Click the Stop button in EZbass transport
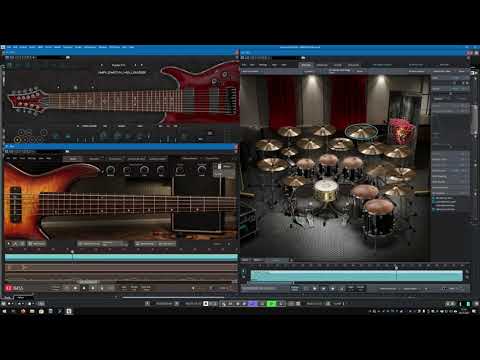The width and height of the screenshot is (480, 360). point(75,288)
